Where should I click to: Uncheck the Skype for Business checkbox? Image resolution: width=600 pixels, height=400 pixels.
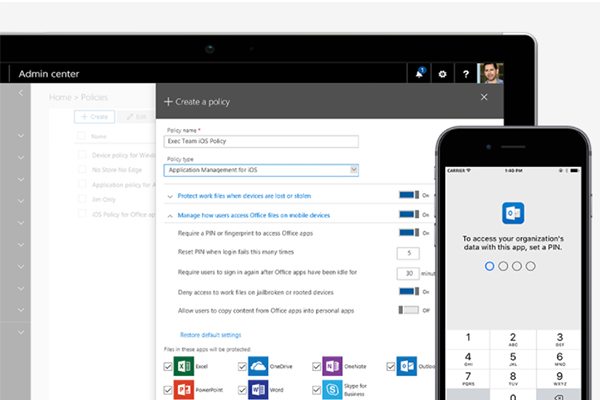(316, 390)
